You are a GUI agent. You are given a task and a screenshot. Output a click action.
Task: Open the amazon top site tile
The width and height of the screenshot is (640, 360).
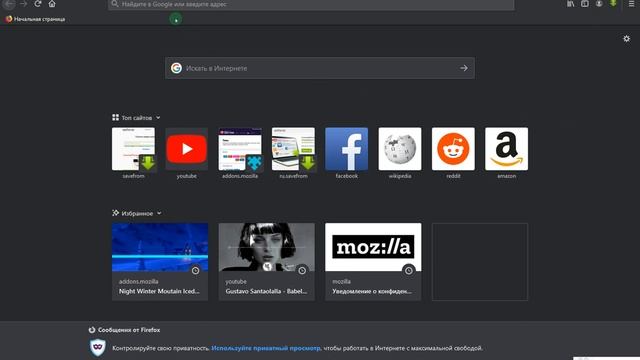tap(507, 153)
